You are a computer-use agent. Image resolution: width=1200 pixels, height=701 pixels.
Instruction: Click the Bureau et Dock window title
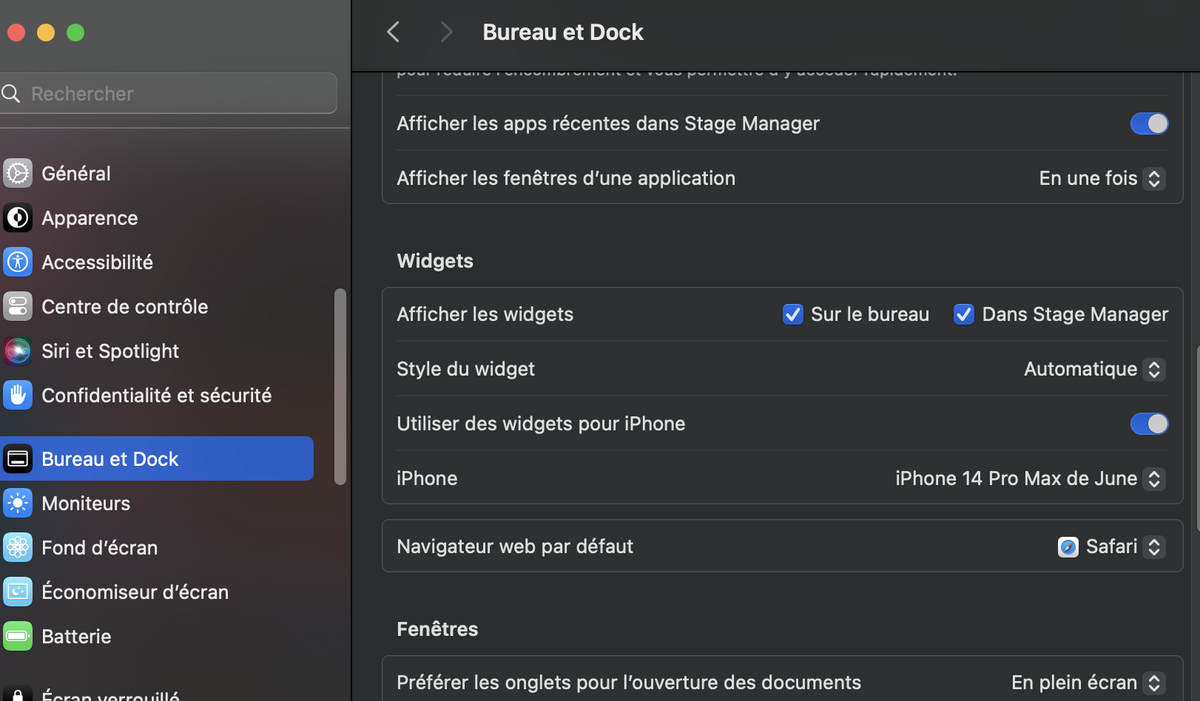point(563,32)
